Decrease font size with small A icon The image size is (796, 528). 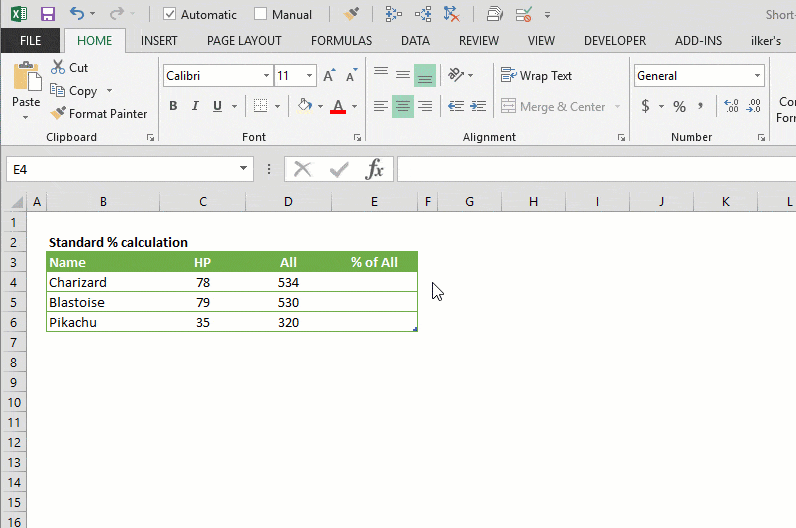pos(351,76)
